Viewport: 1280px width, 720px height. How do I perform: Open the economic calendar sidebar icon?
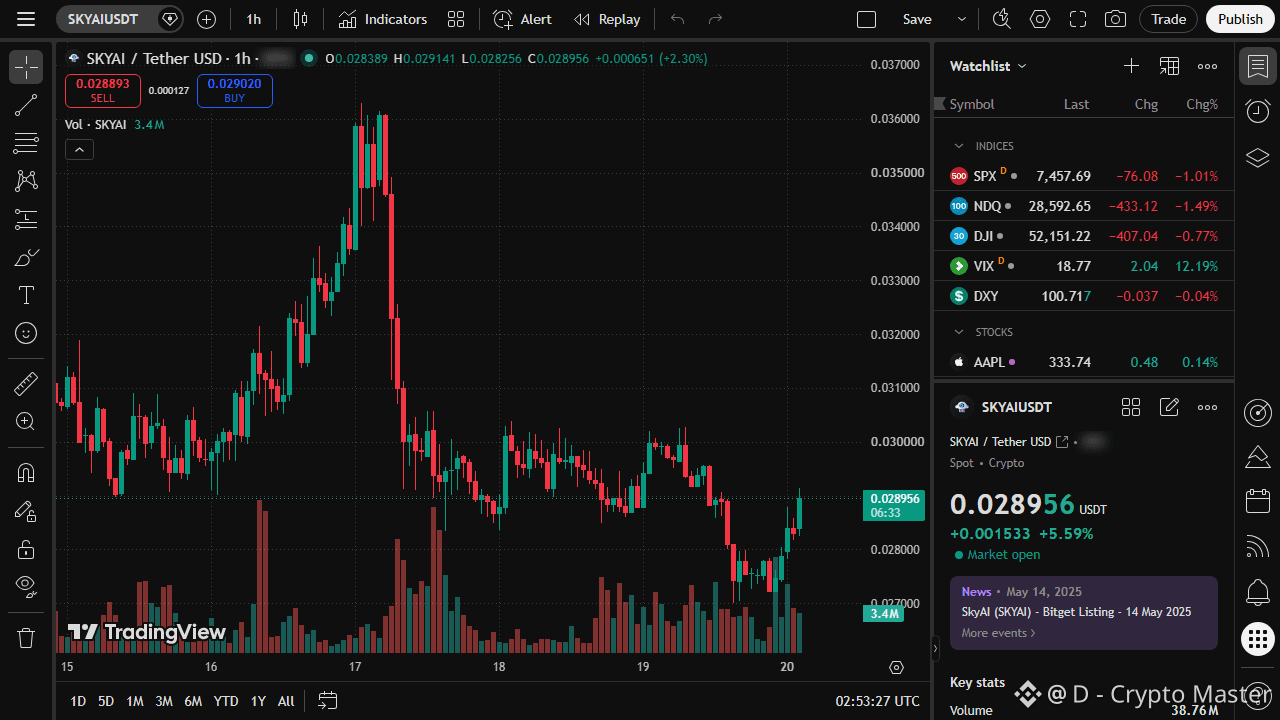[x=1258, y=501]
